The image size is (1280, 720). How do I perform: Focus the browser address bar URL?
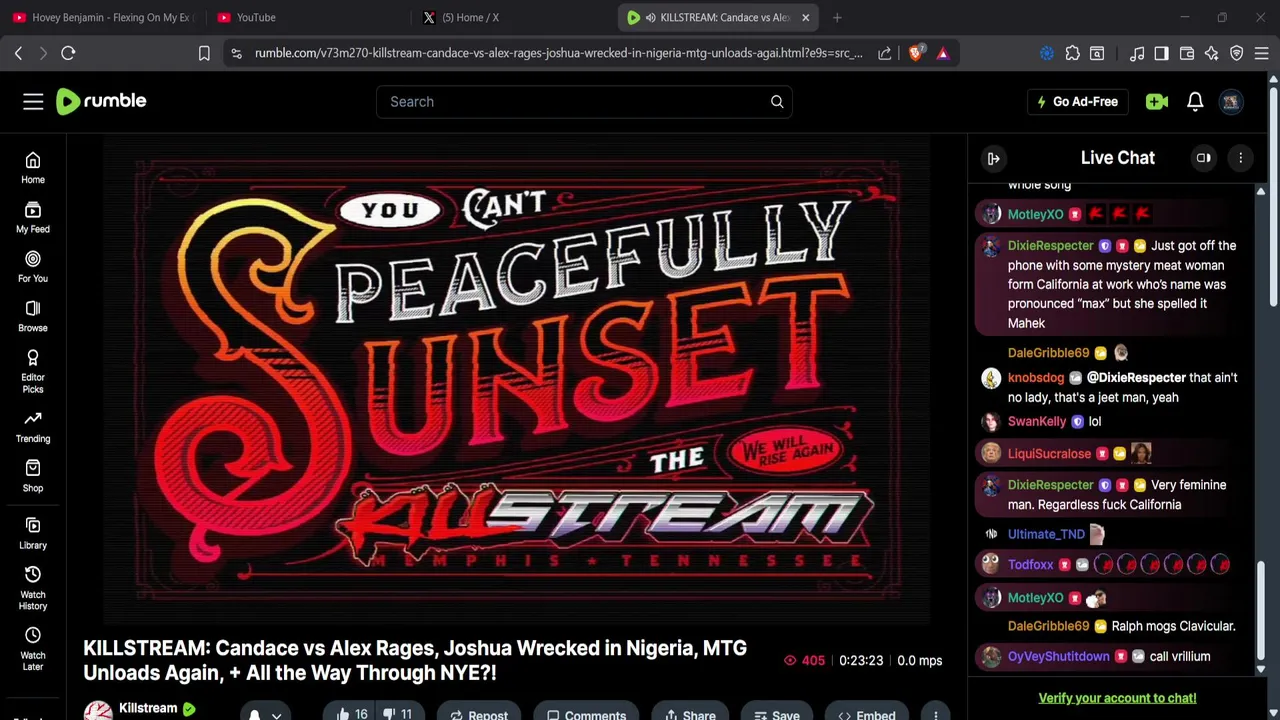coord(558,53)
